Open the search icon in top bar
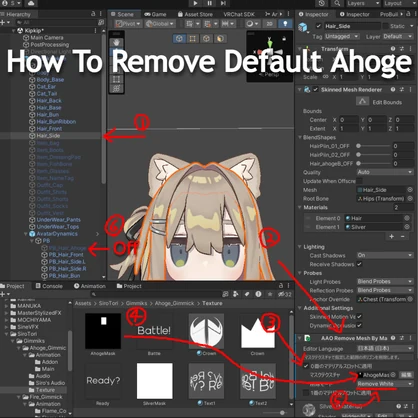The width and height of the screenshot is (418, 418). [x=337, y=3]
